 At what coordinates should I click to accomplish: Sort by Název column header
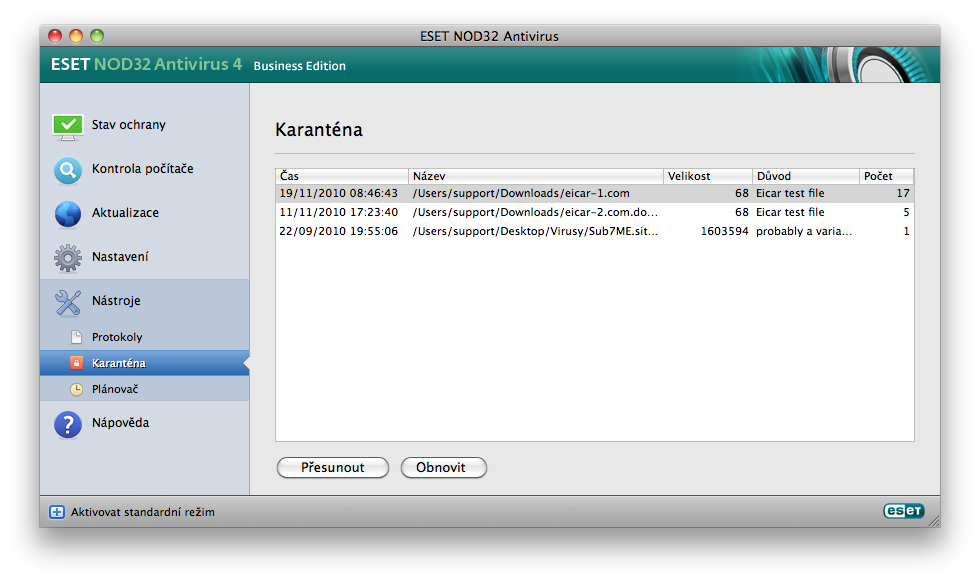click(x=536, y=176)
